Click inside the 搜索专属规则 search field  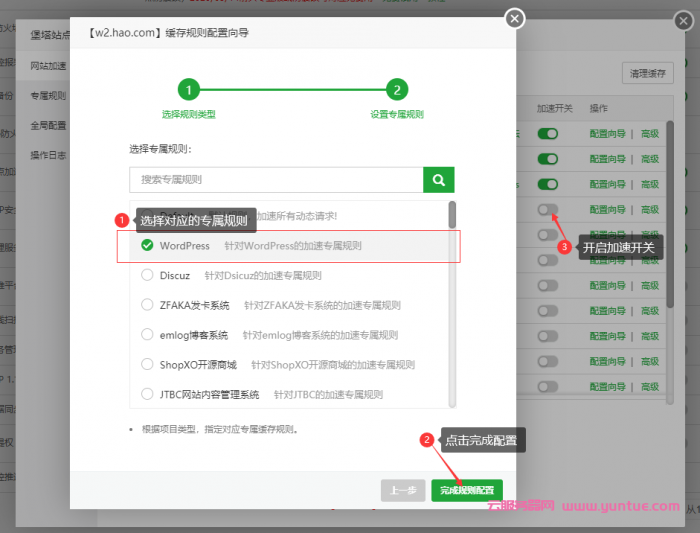(x=275, y=179)
